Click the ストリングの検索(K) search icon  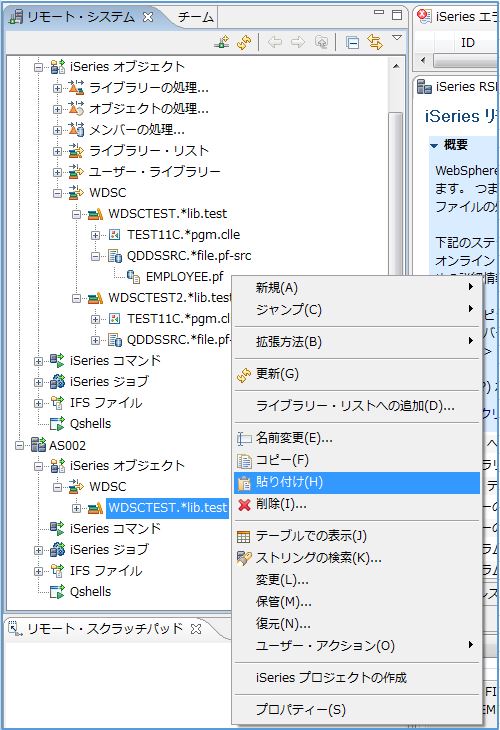point(244,558)
